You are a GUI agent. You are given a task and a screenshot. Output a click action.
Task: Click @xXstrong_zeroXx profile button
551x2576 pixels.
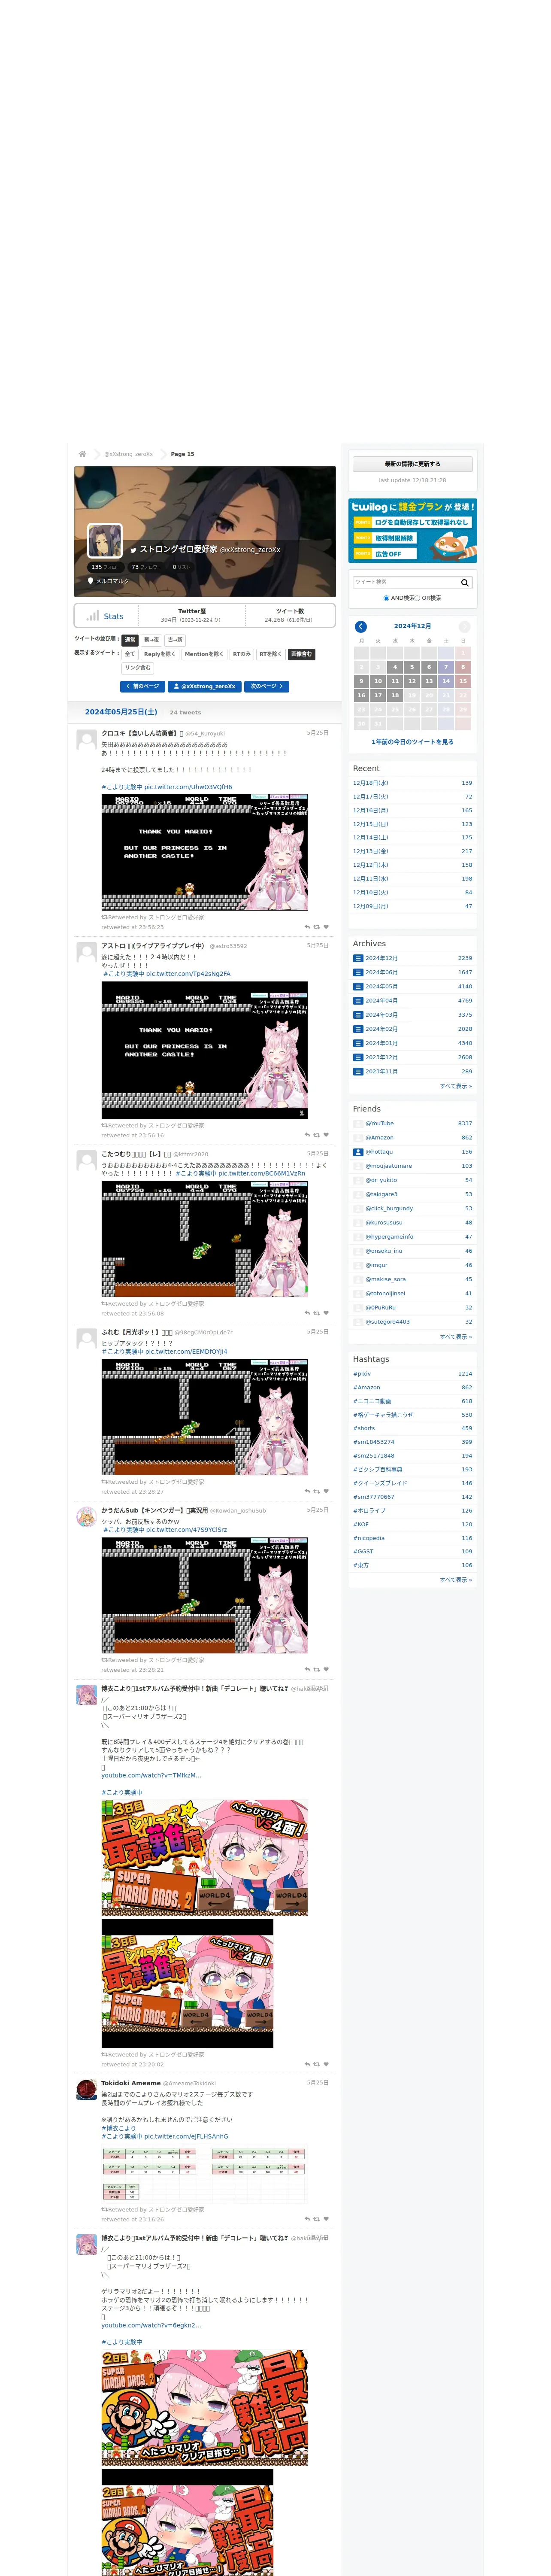point(205,686)
